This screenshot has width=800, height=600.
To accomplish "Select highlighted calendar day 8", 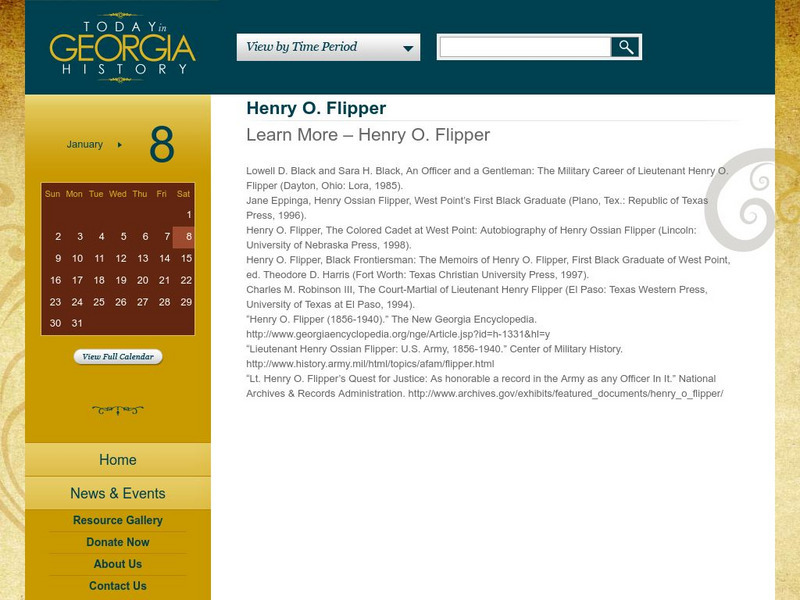I will pos(184,237).
